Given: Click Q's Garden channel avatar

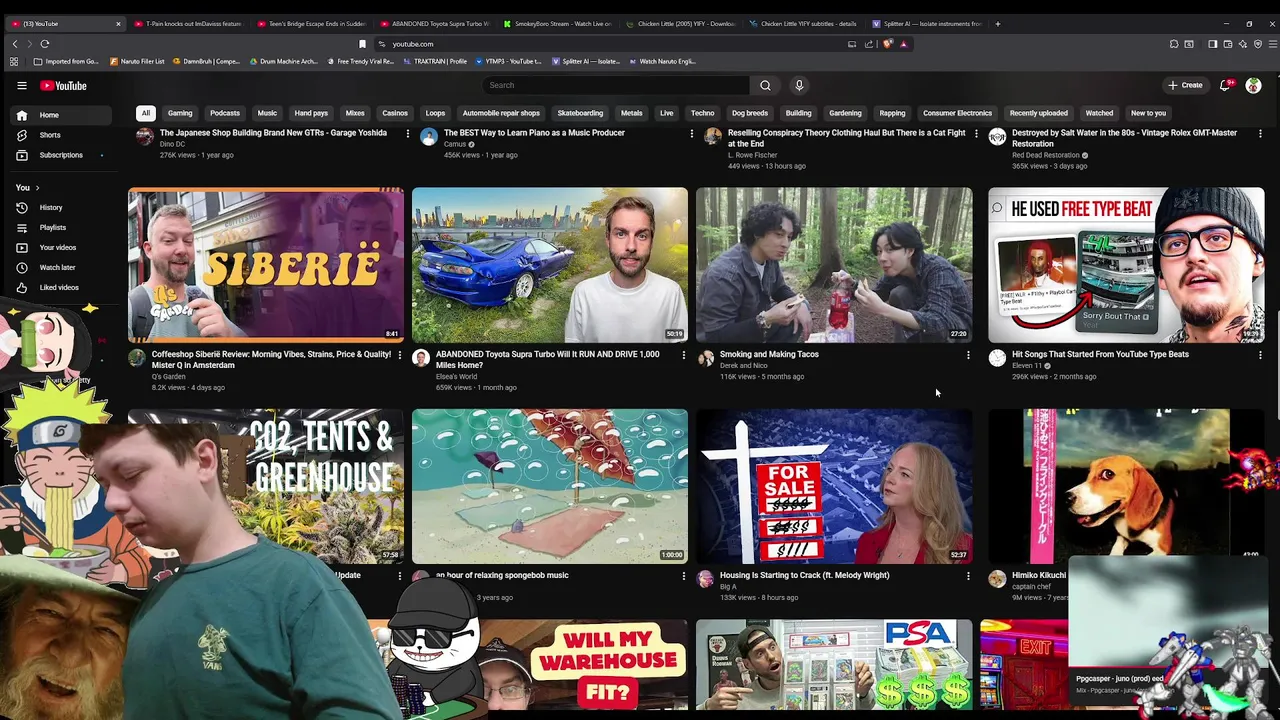Looking at the screenshot, I should point(137,358).
